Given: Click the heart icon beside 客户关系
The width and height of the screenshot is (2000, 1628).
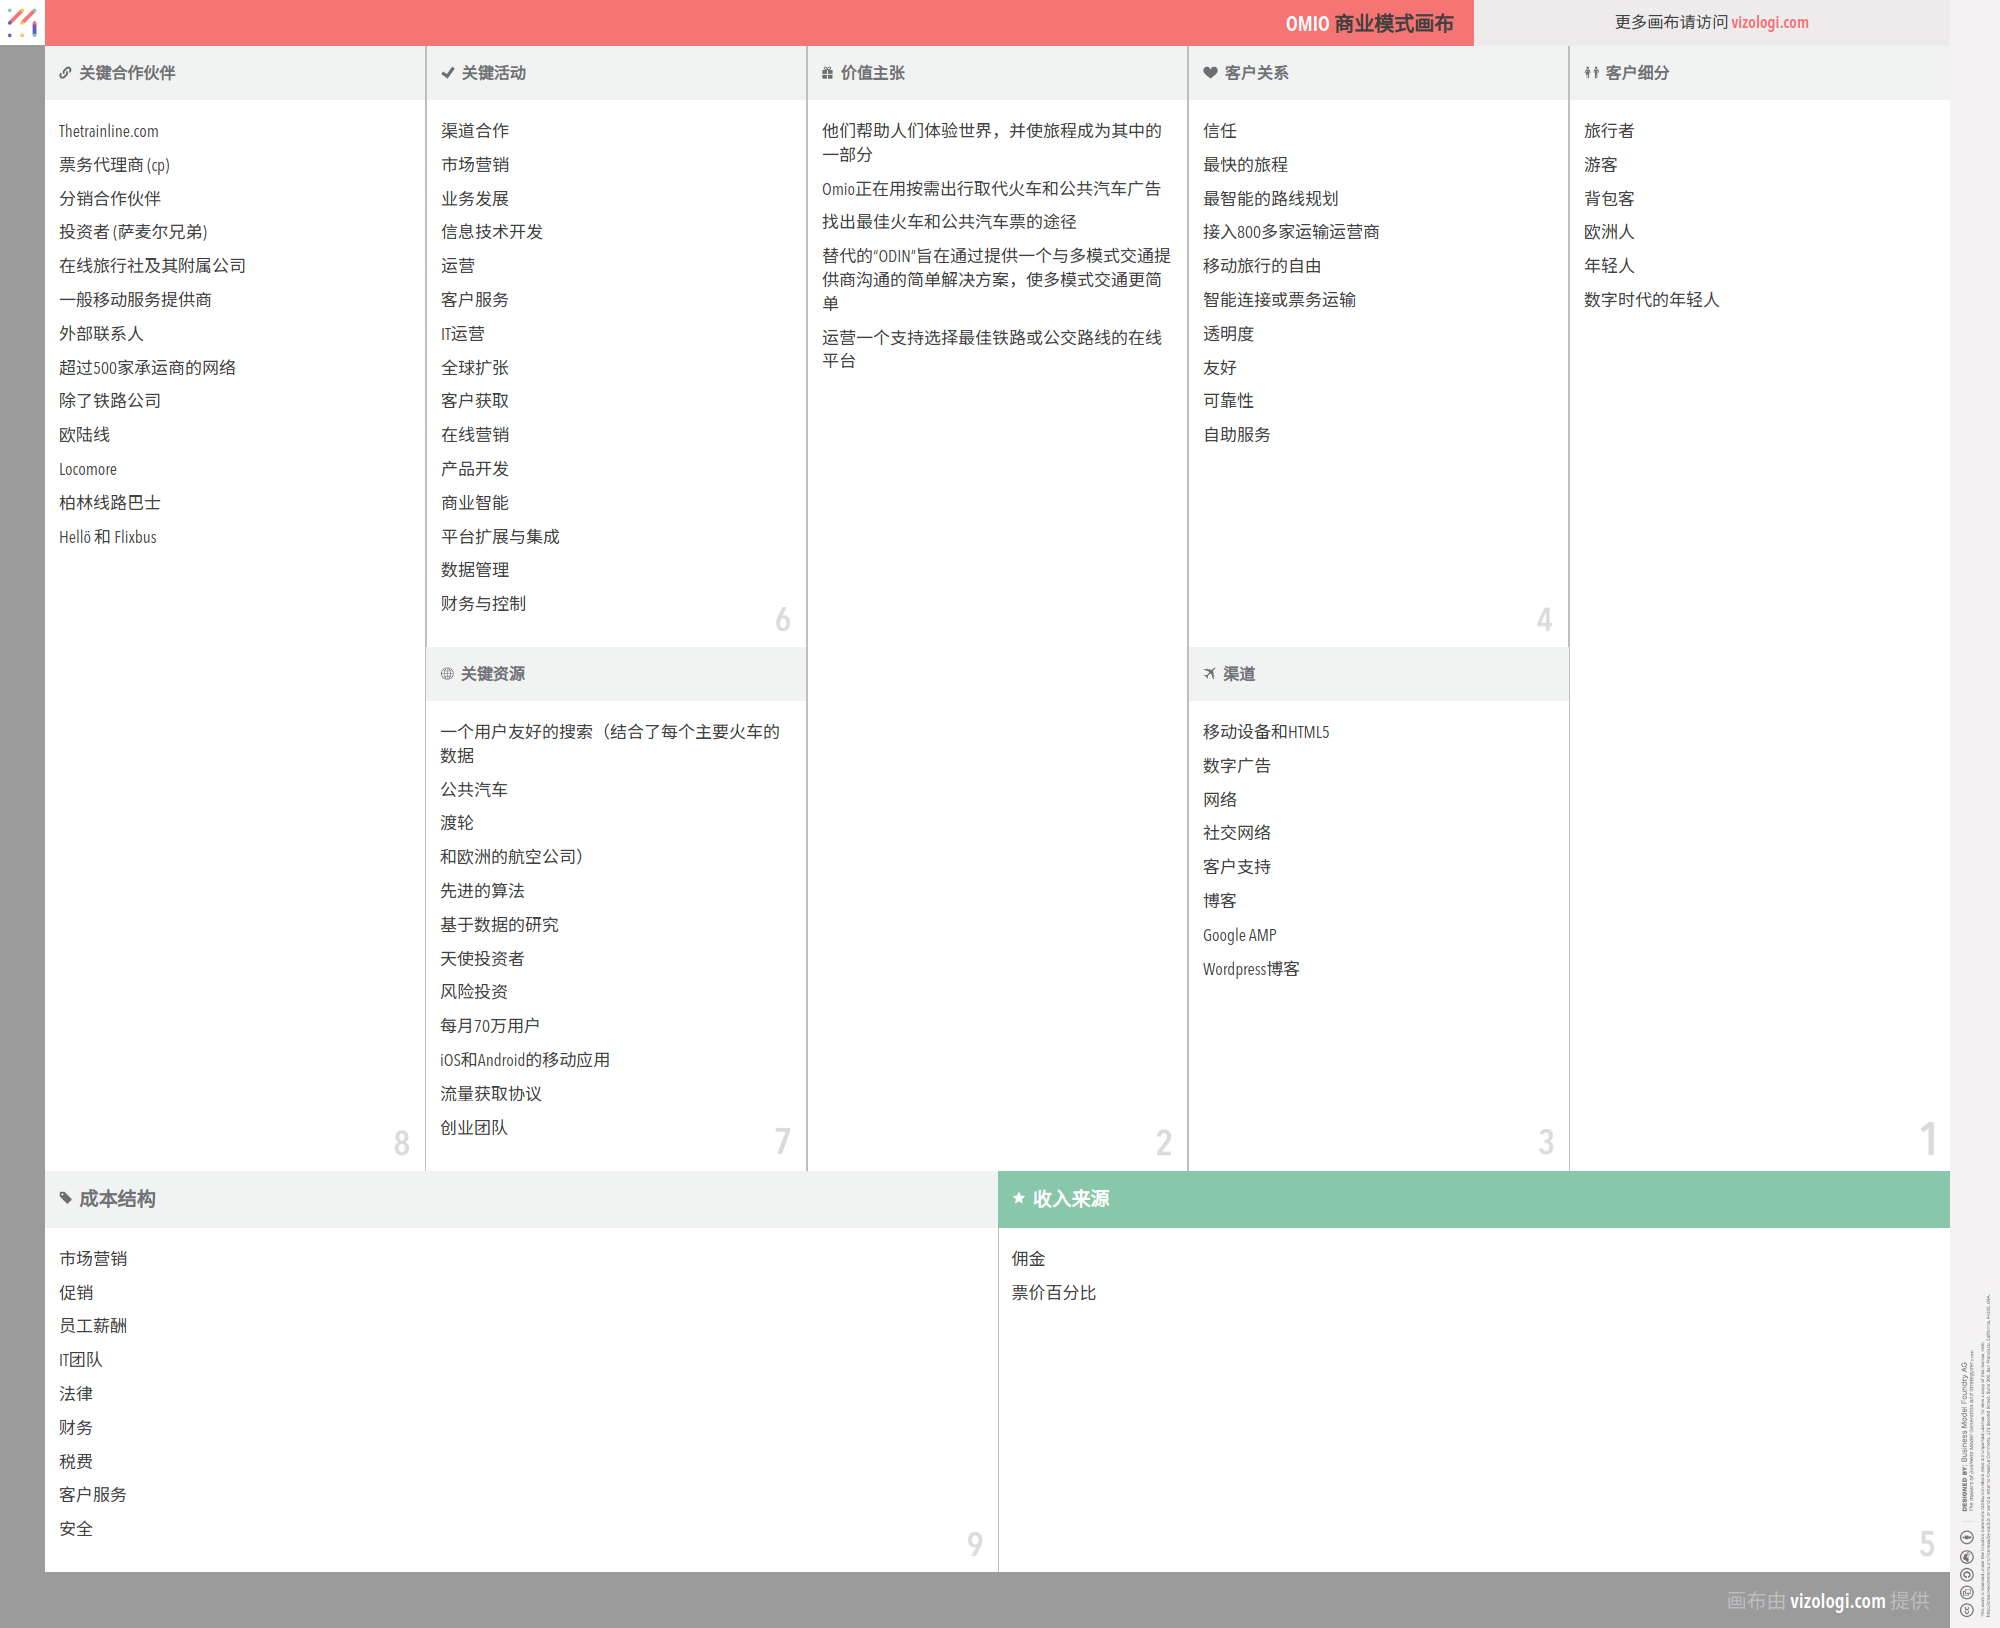Looking at the screenshot, I should coord(1210,73).
